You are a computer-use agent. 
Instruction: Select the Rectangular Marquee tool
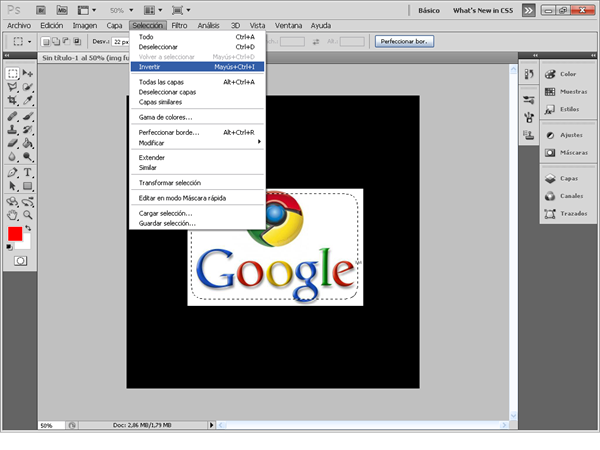[x=12, y=74]
